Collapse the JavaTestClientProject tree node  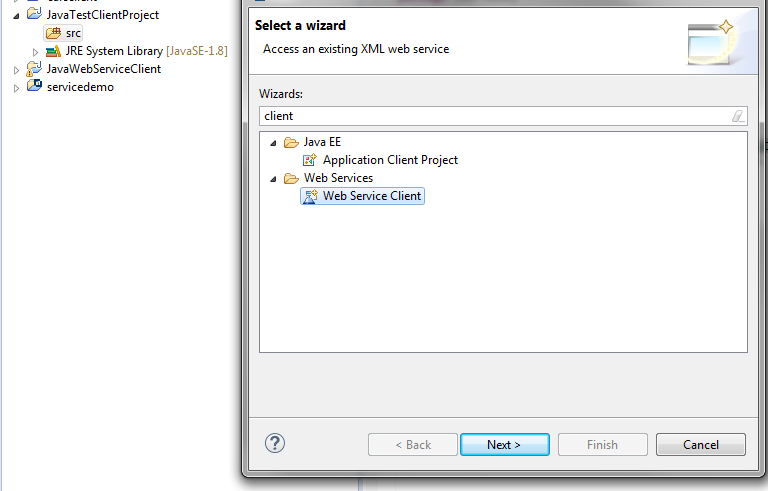click(17, 16)
